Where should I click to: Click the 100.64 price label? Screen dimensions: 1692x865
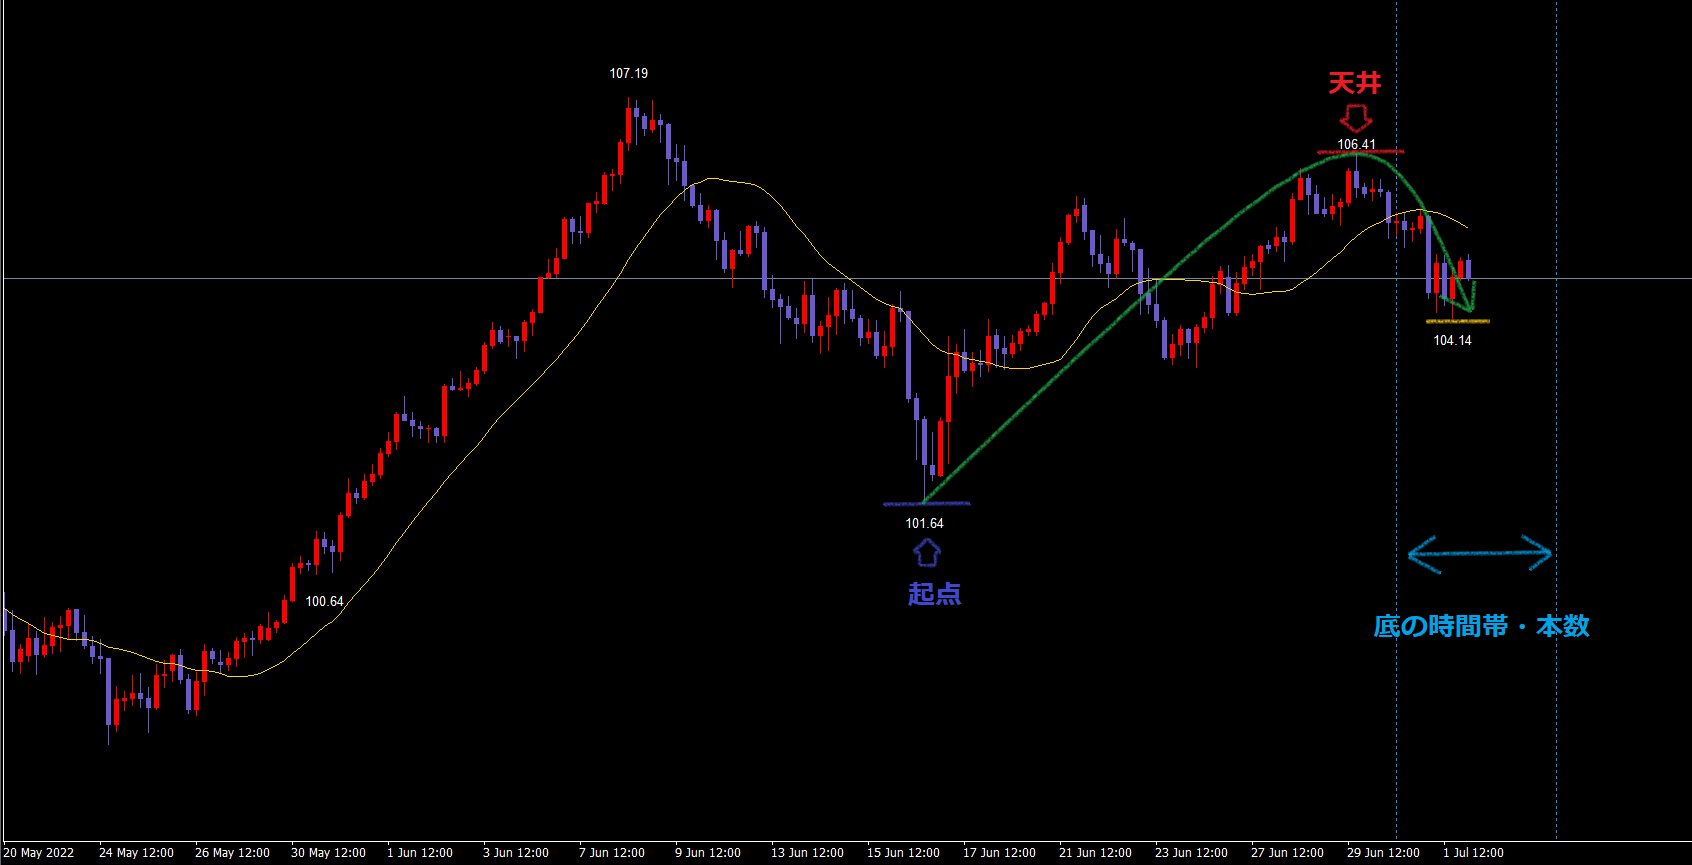[324, 601]
